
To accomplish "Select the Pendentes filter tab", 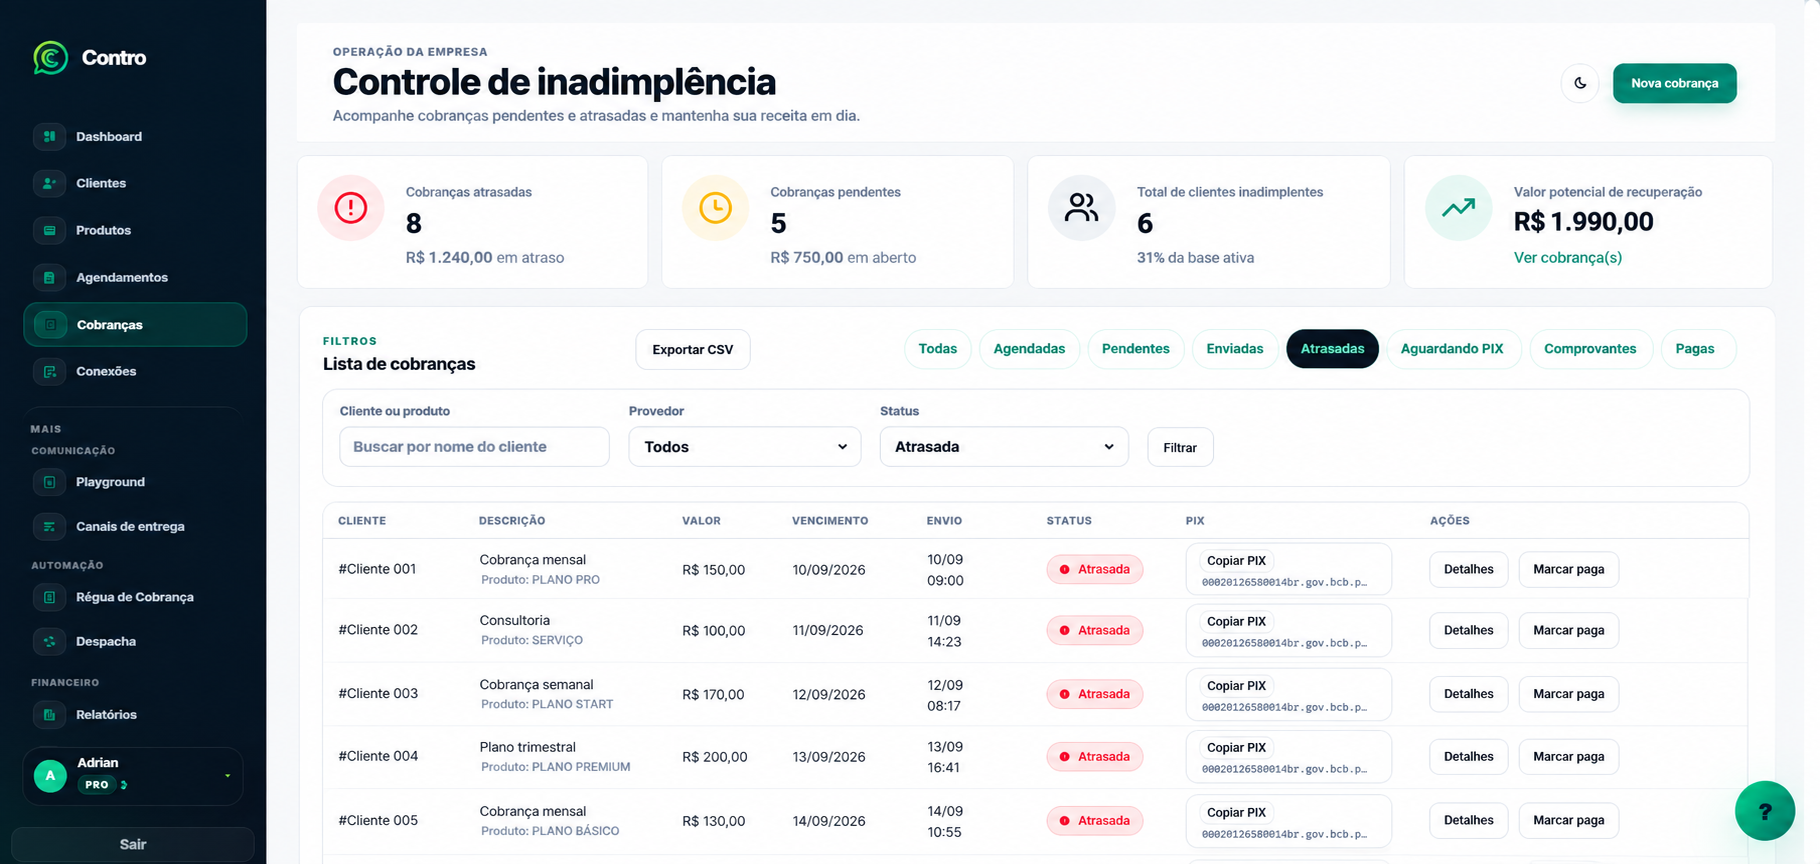I will [1136, 349].
